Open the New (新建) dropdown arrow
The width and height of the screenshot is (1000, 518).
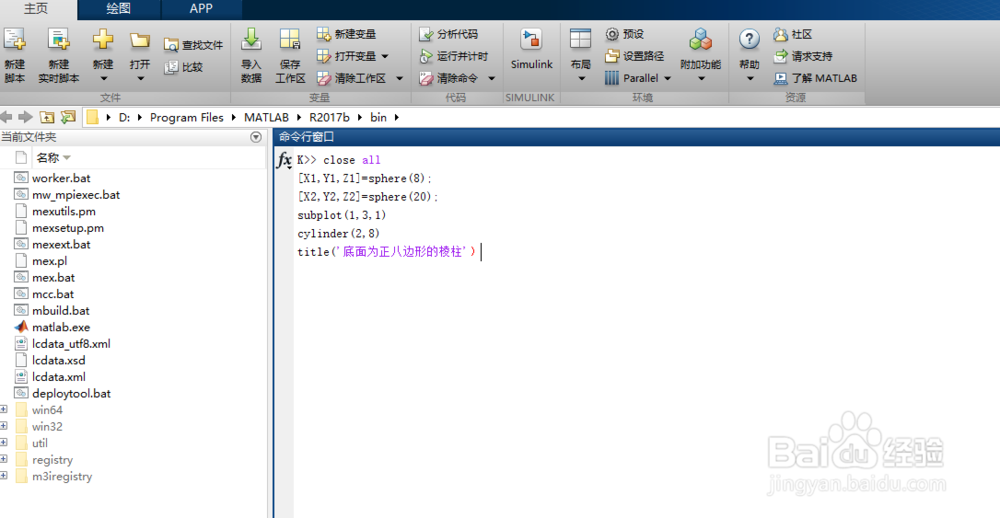(103, 79)
